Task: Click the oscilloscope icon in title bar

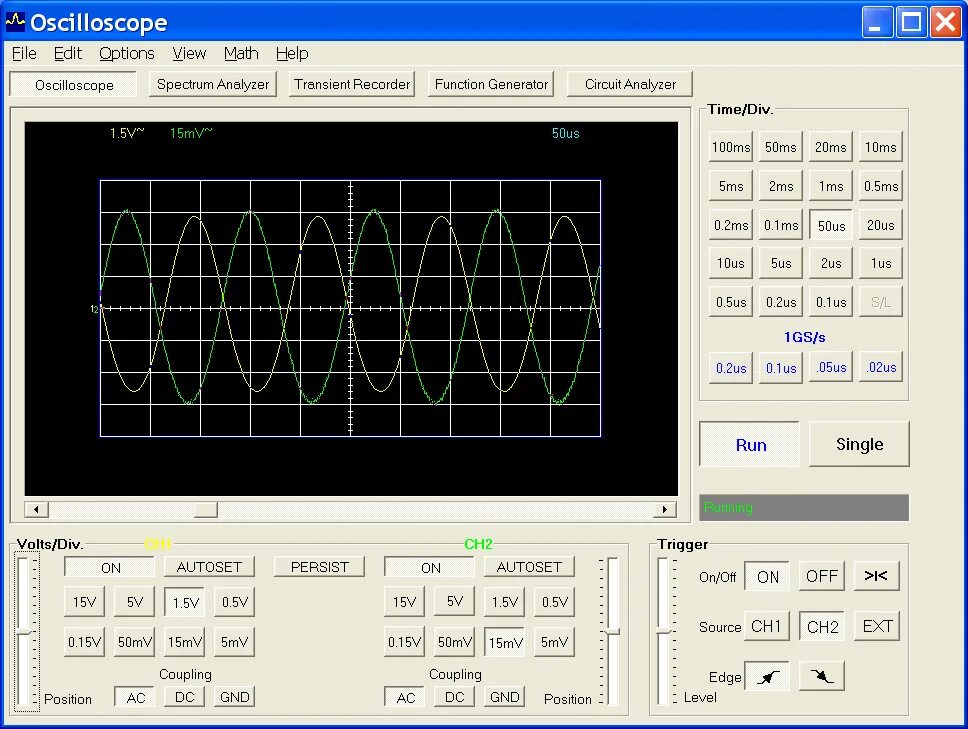Action: point(15,22)
